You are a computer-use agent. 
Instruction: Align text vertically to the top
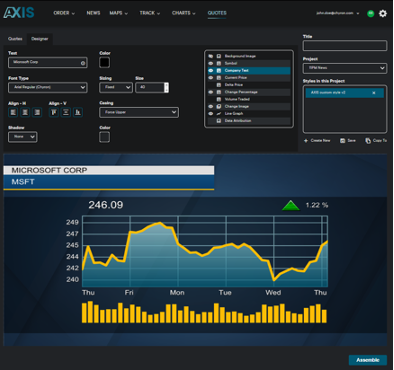pos(54,112)
